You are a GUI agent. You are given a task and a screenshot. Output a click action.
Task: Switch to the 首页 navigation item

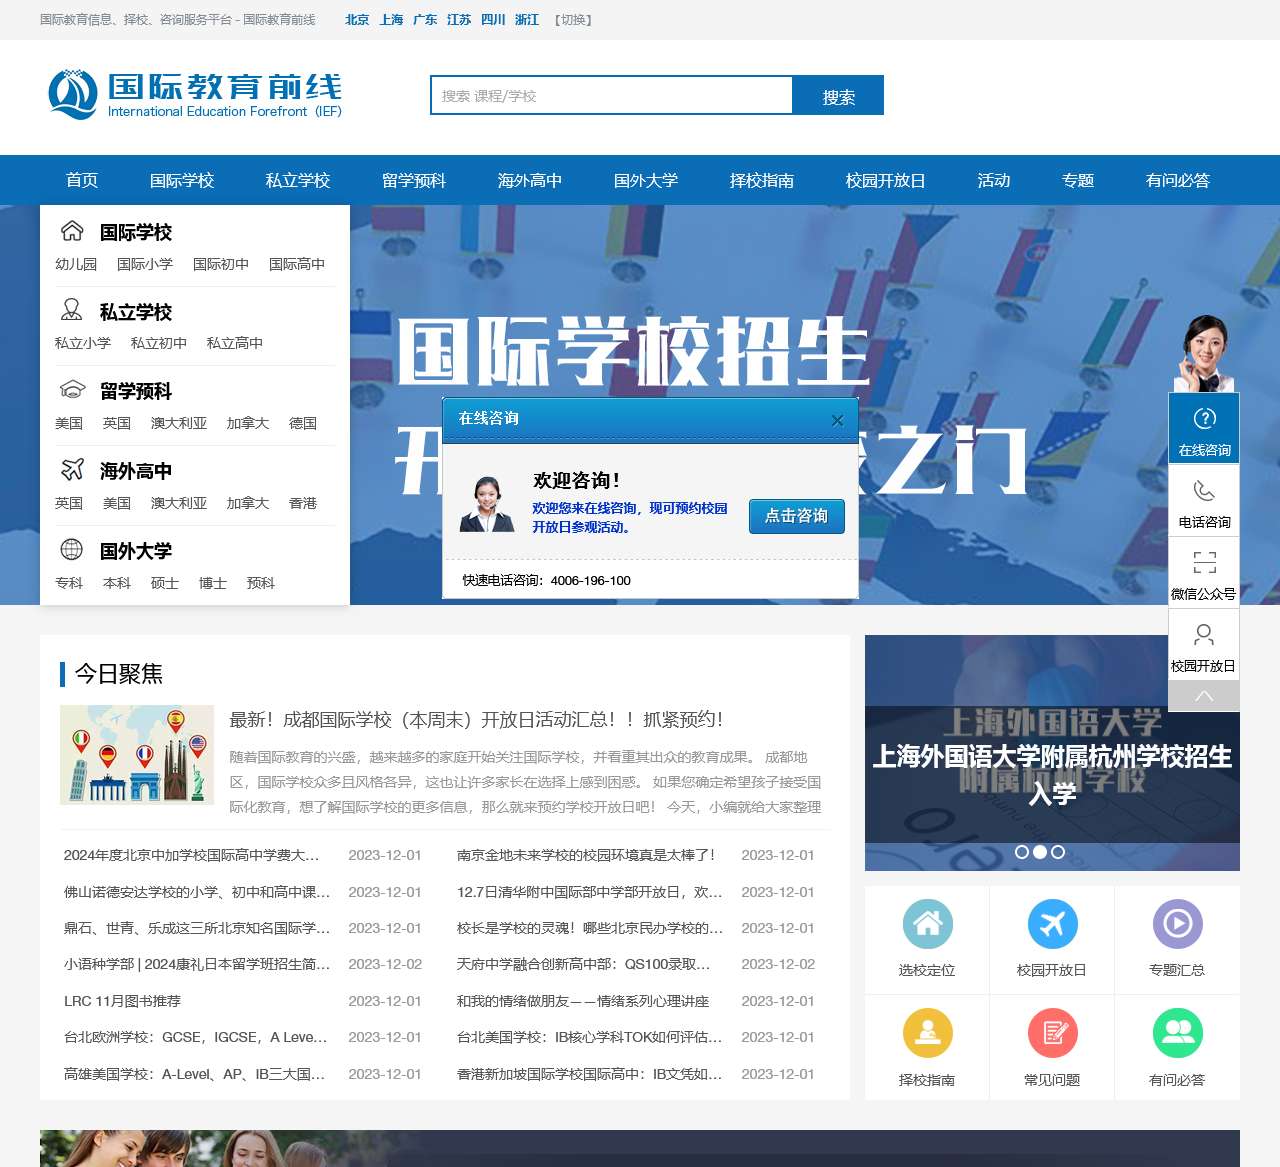pyautogui.click(x=81, y=180)
